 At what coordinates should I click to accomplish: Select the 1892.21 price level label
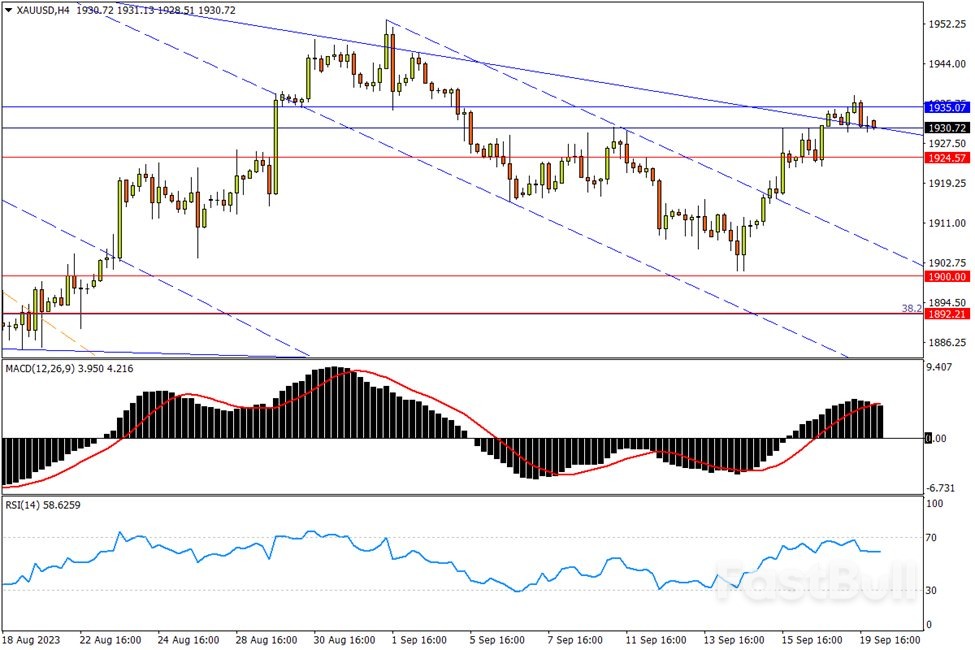point(945,313)
